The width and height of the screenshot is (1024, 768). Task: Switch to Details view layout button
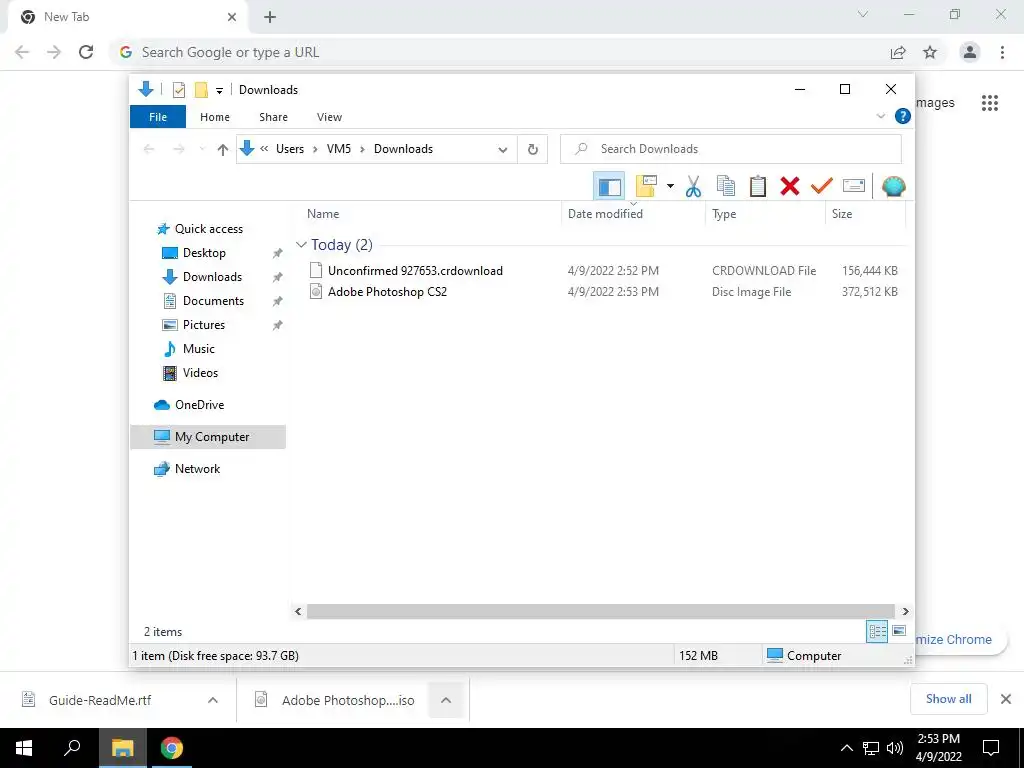click(x=877, y=631)
